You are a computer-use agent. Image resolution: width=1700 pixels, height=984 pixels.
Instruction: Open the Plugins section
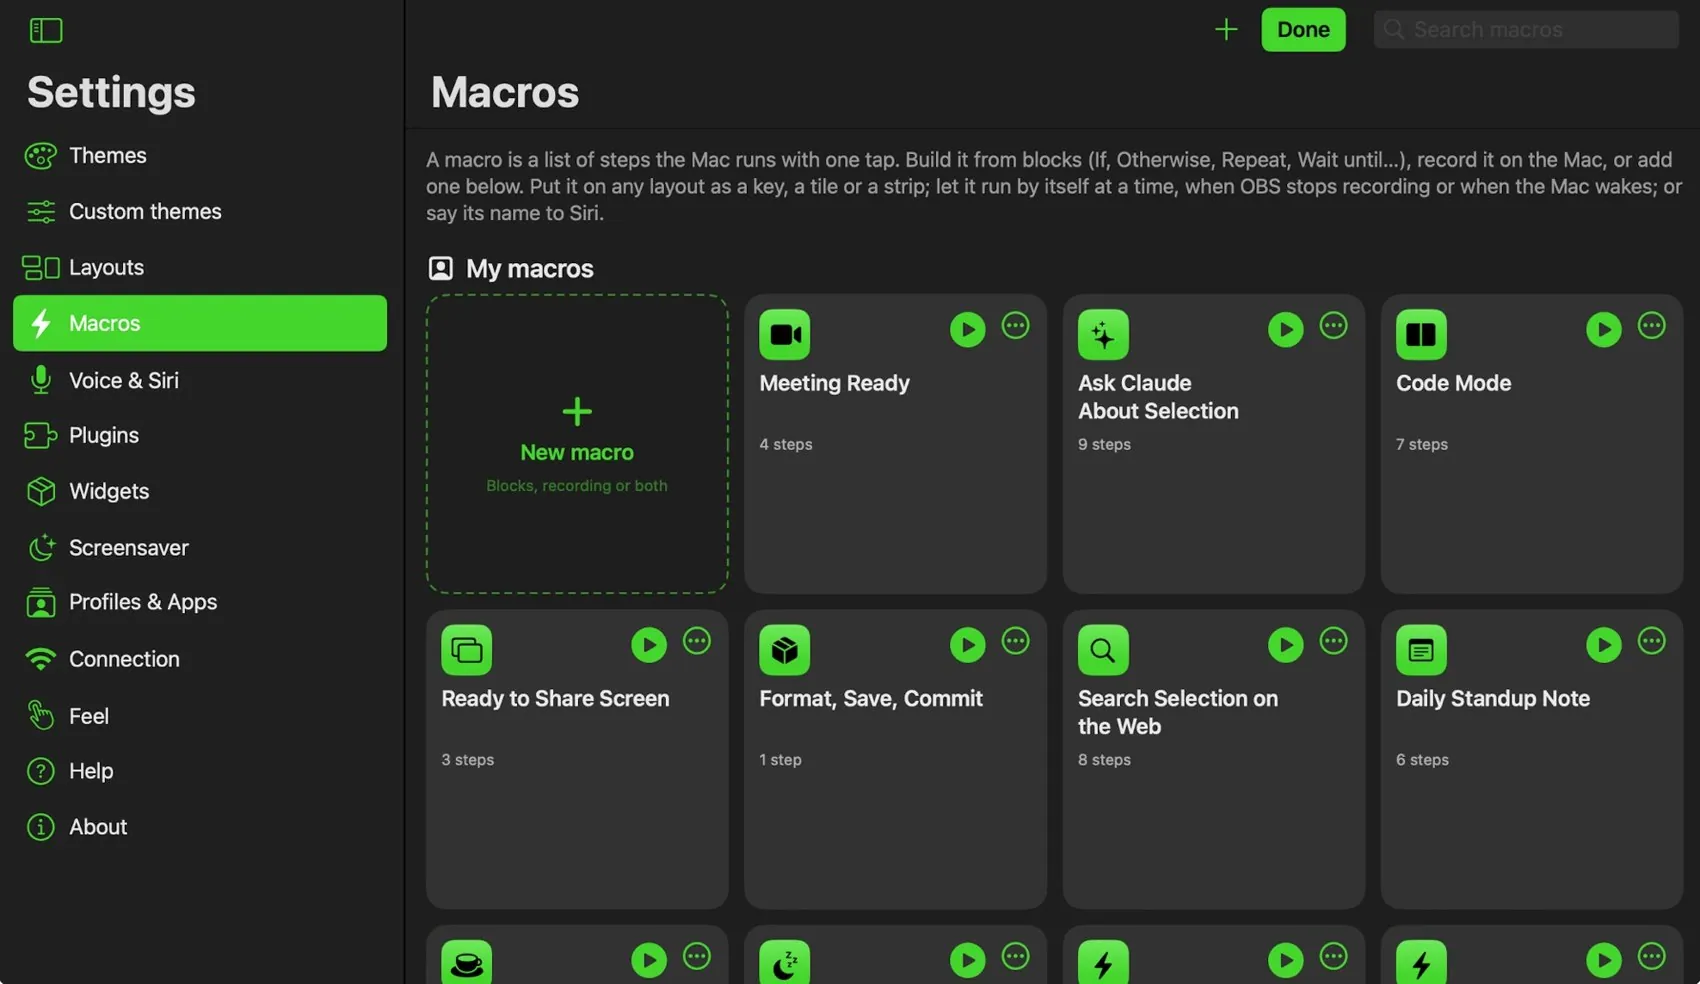click(200, 435)
